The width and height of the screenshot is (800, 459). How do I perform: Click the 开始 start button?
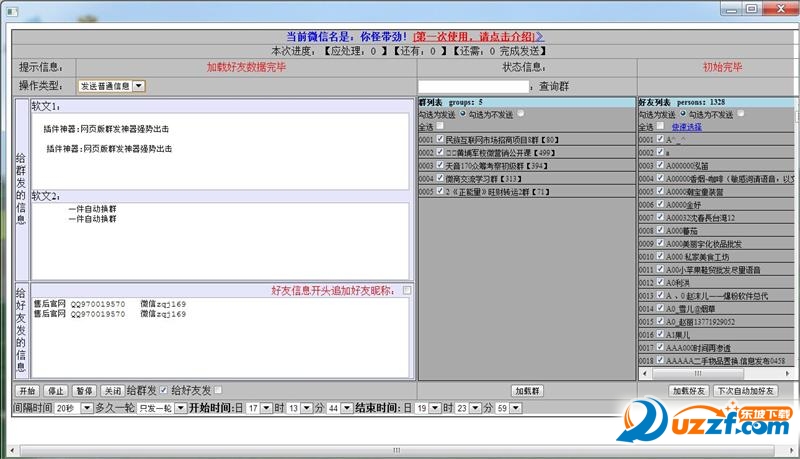tap(27, 391)
